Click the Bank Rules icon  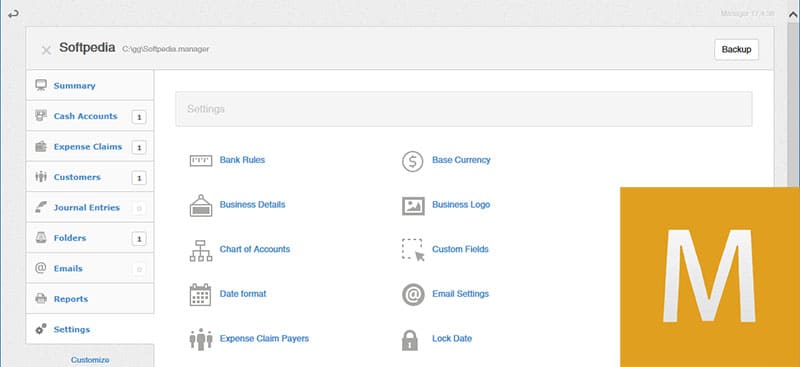click(201, 161)
